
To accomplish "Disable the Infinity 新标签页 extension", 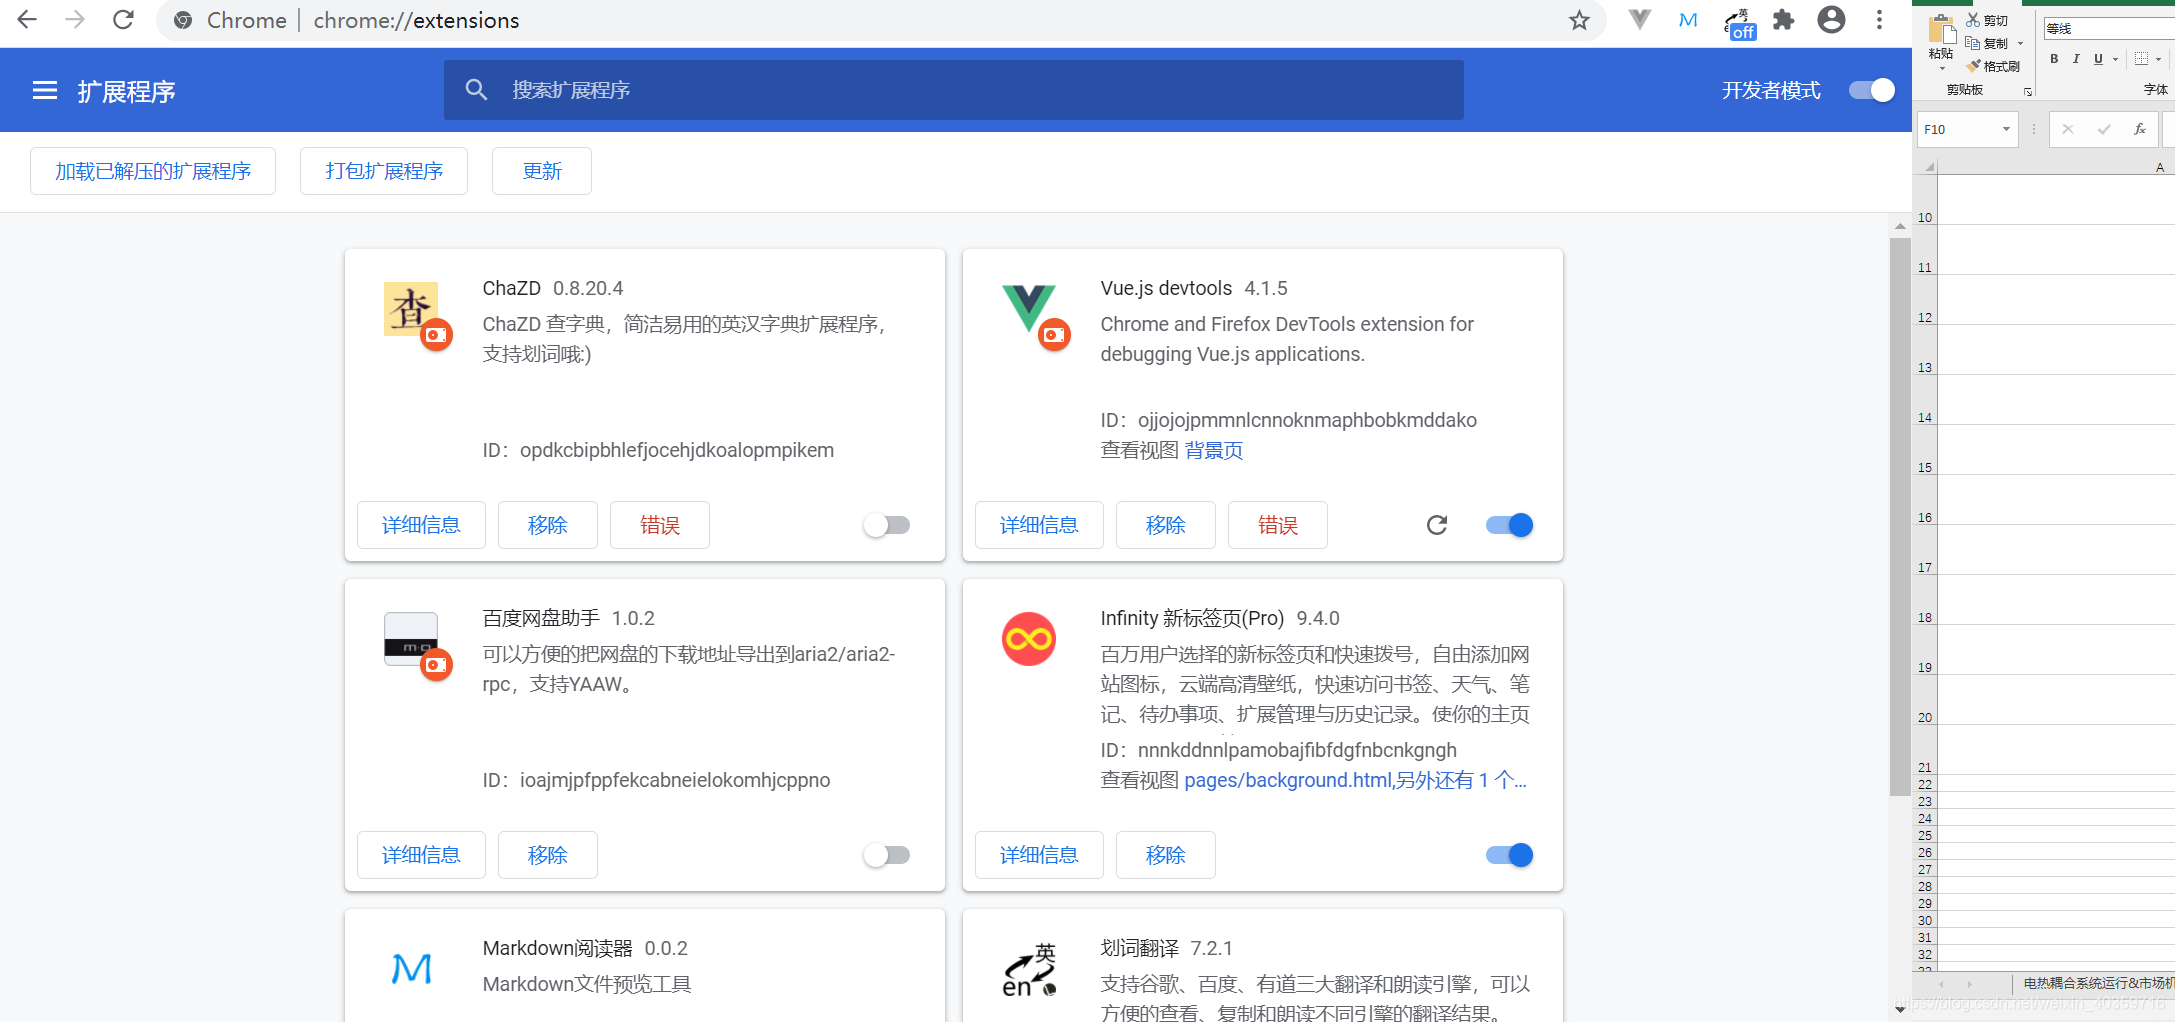I will pos(1509,855).
